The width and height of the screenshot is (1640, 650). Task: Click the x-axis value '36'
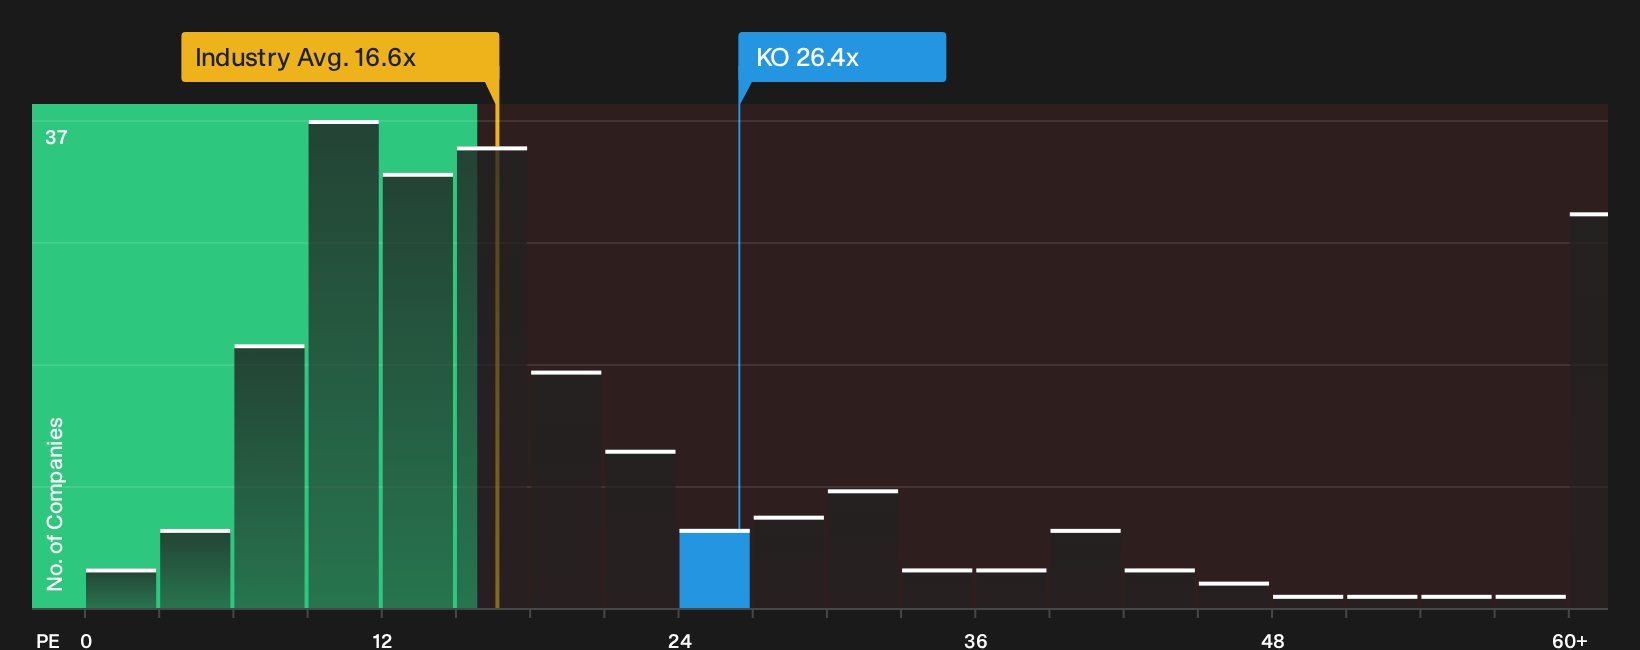(x=976, y=641)
